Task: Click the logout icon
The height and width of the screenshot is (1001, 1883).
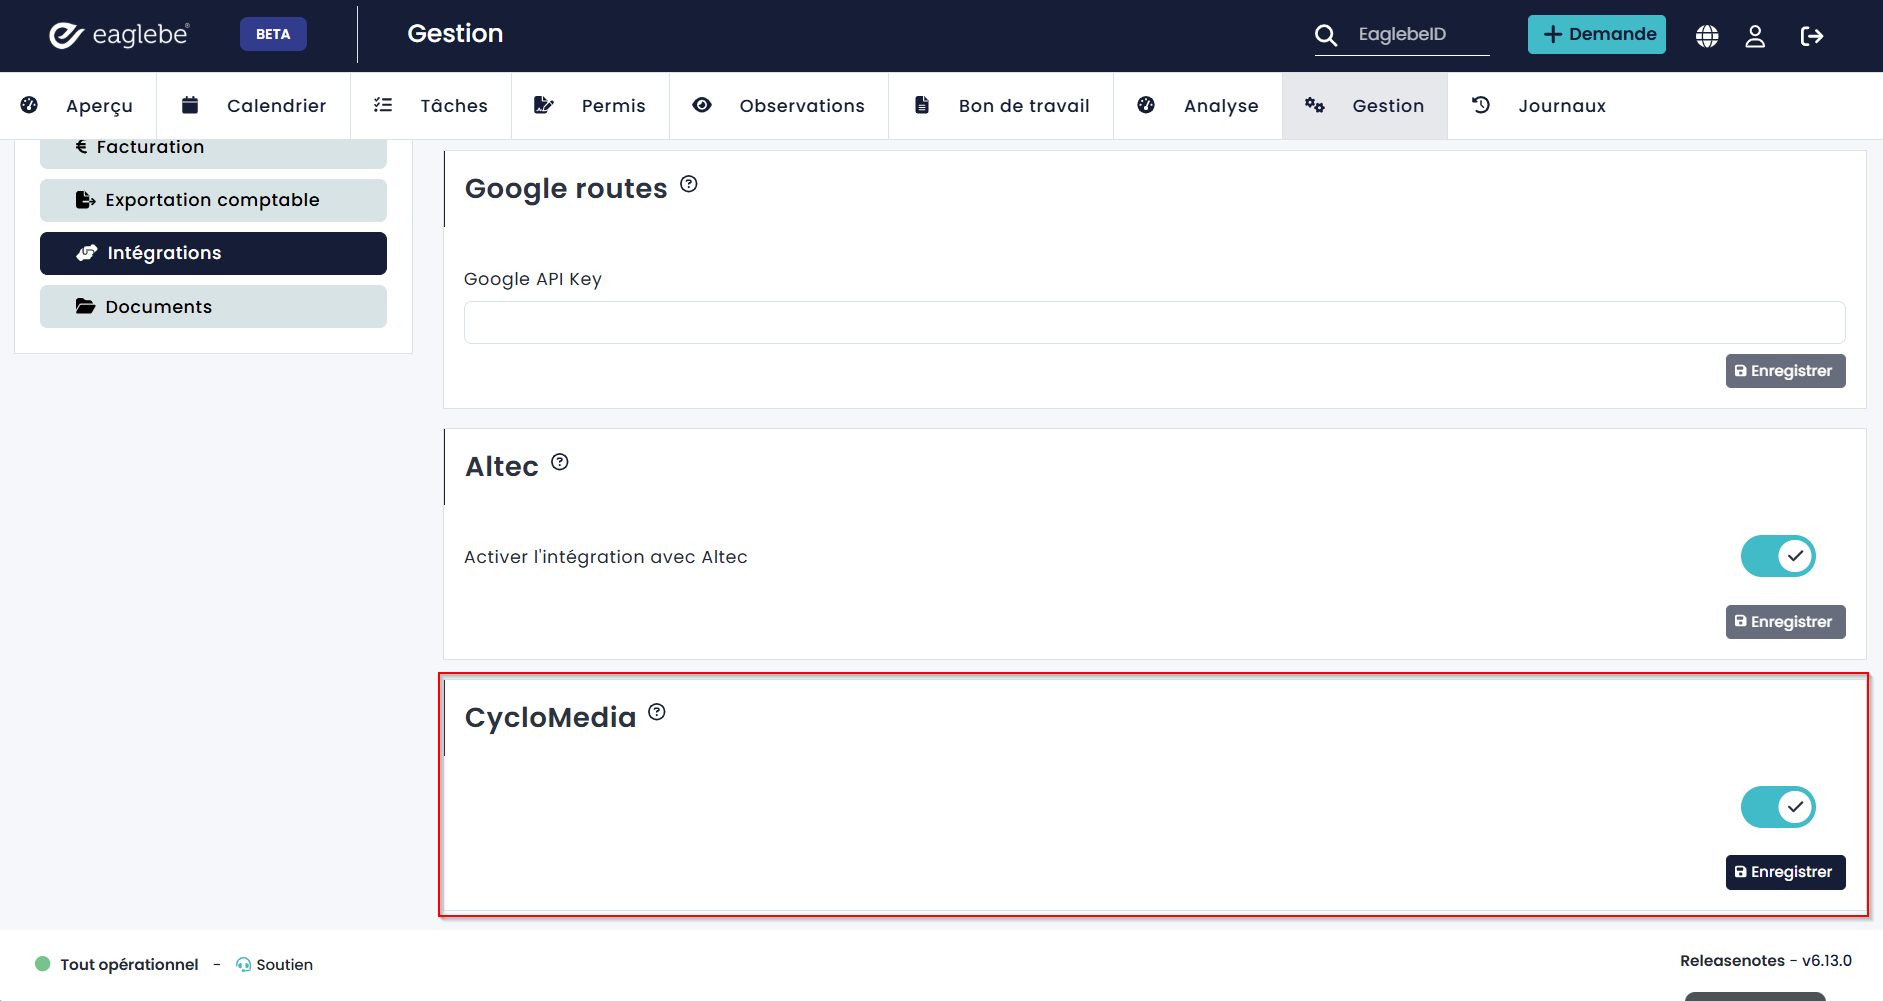Action: (1812, 36)
